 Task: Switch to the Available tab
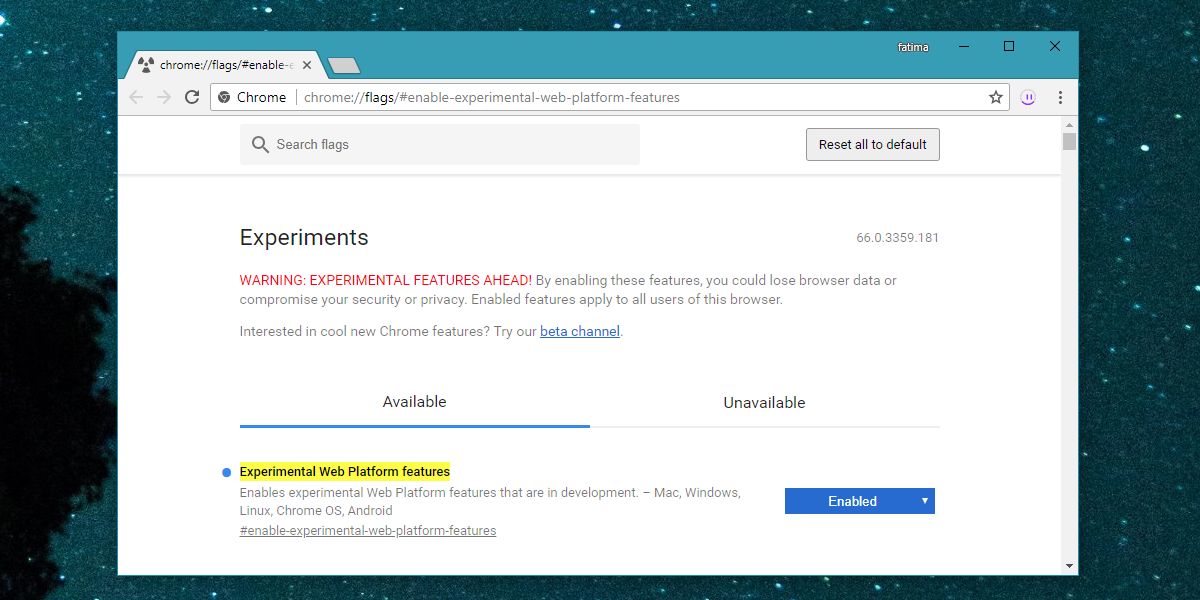click(414, 402)
